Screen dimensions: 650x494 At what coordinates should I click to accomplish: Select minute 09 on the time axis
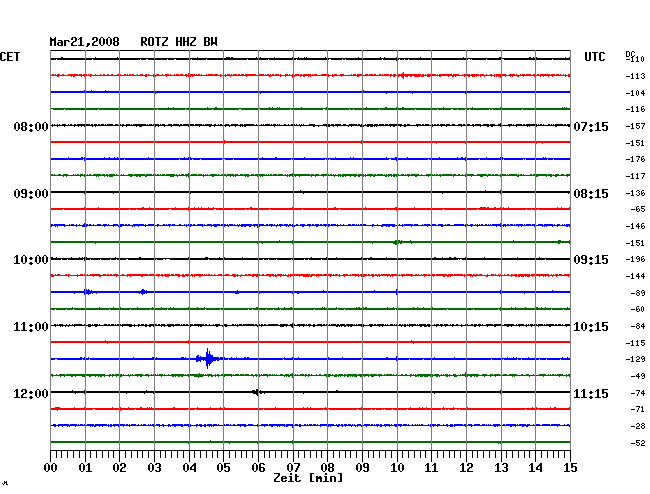pyautogui.click(x=362, y=468)
